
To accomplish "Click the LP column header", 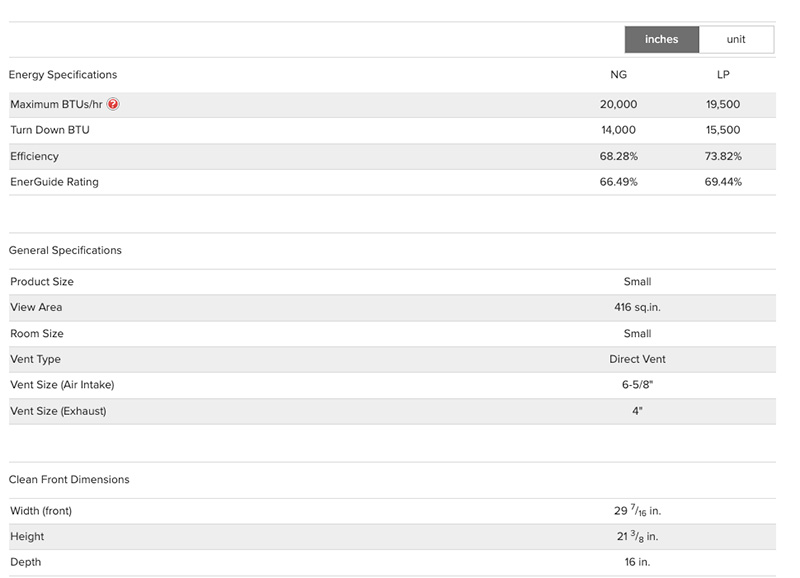I will click(x=723, y=75).
